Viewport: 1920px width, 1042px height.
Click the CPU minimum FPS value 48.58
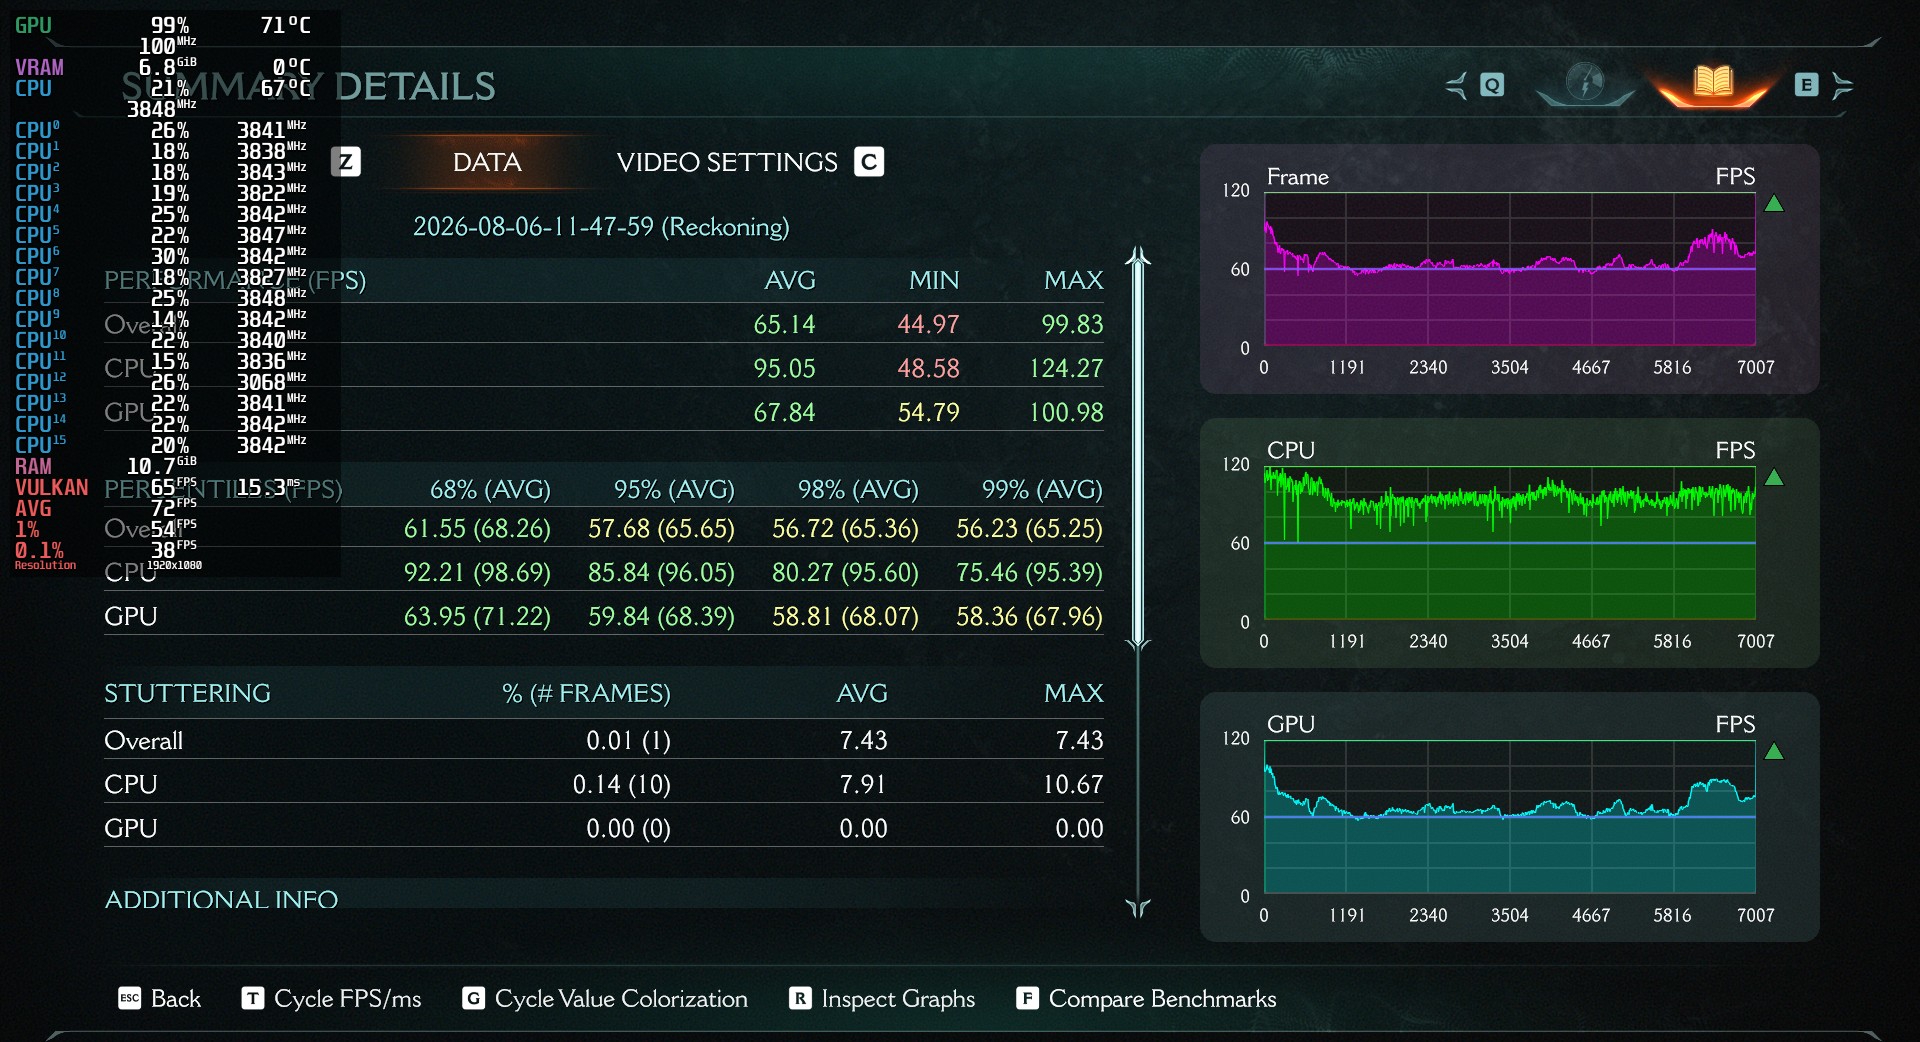(x=928, y=368)
